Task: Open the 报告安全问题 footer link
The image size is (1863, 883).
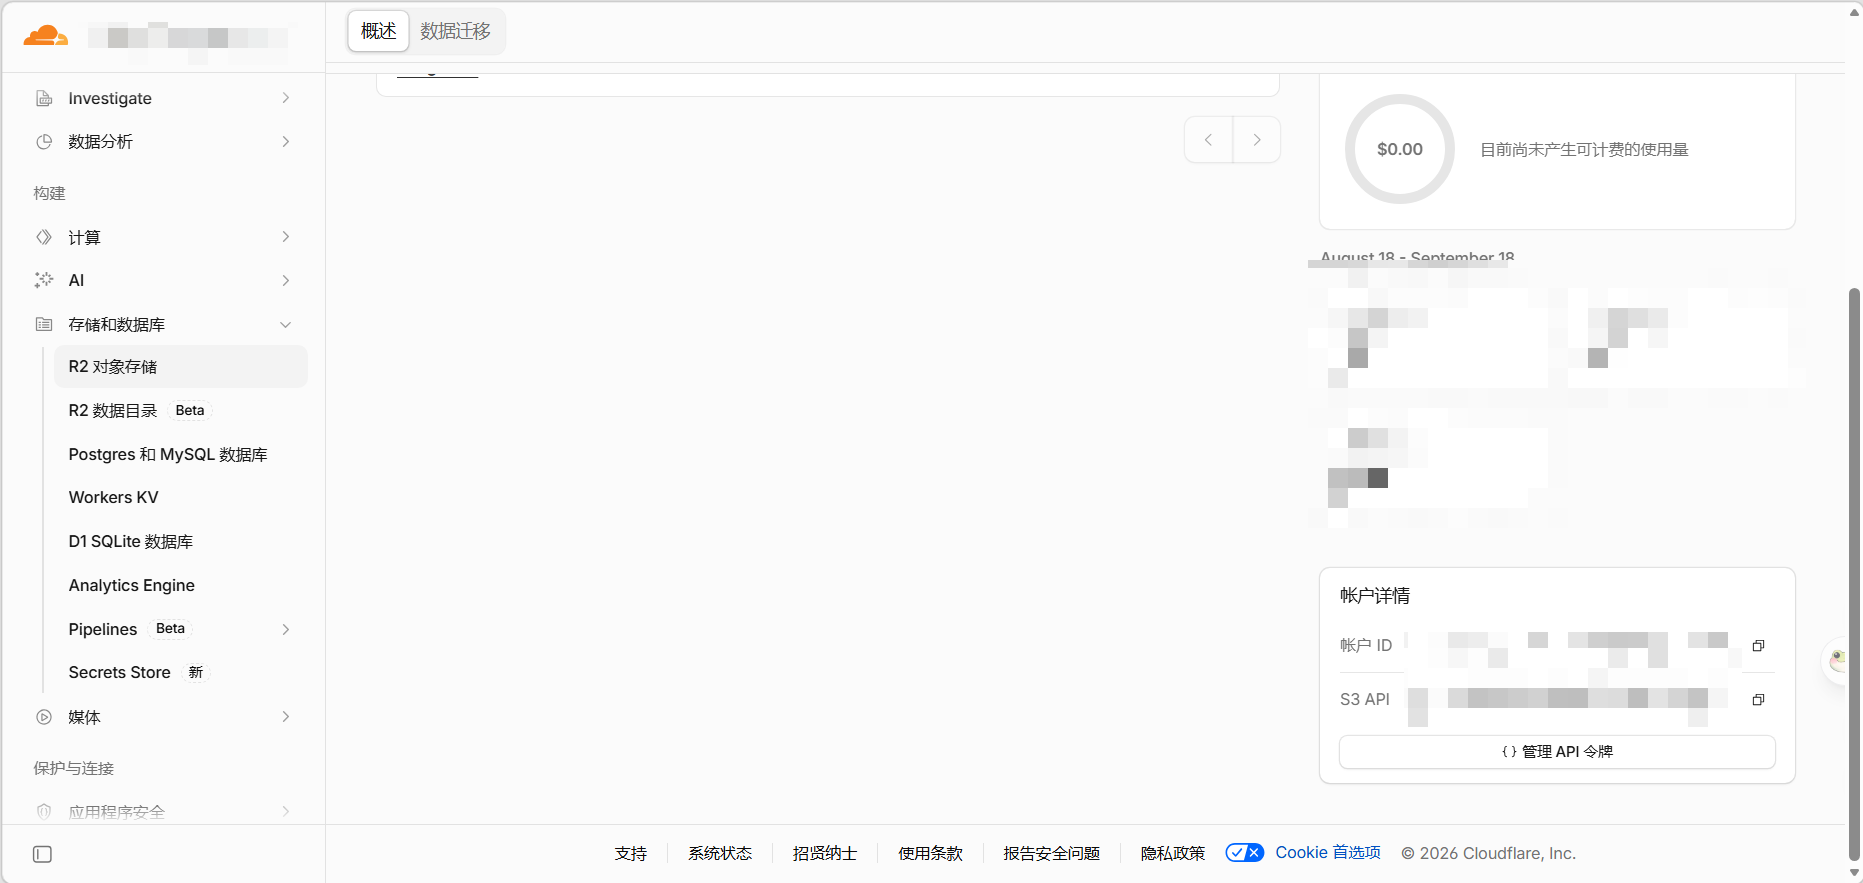Action: coord(1052,854)
